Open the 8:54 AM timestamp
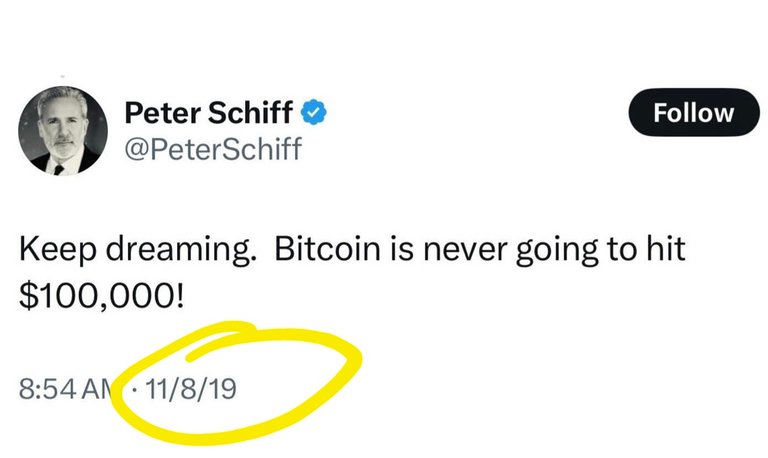This screenshot has width=768, height=458. coord(67,389)
